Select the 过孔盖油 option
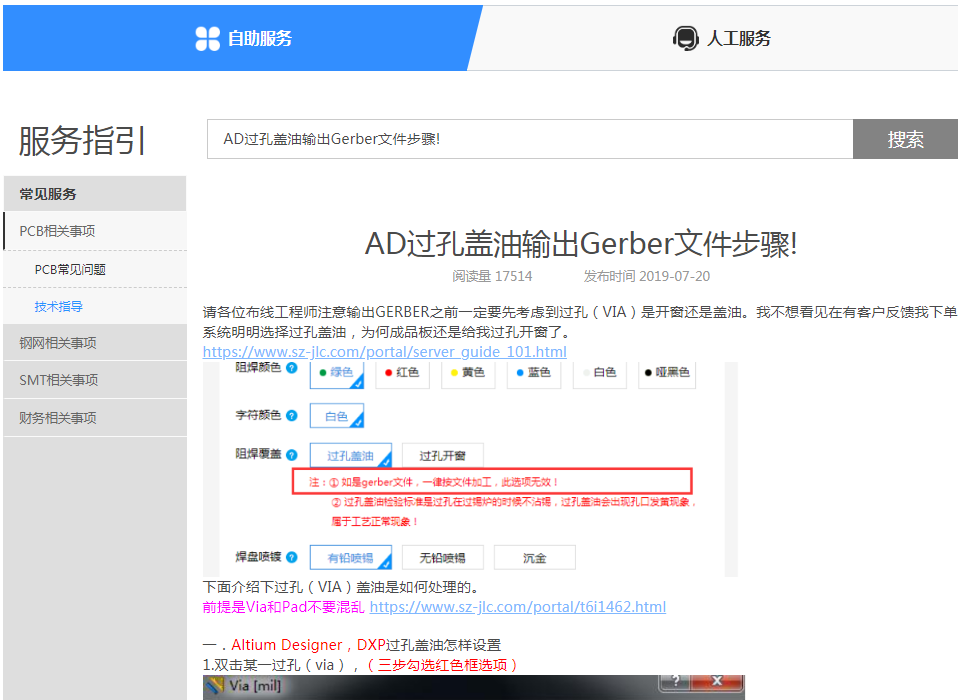Image resolution: width=958 pixels, height=700 pixels. (x=349, y=456)
